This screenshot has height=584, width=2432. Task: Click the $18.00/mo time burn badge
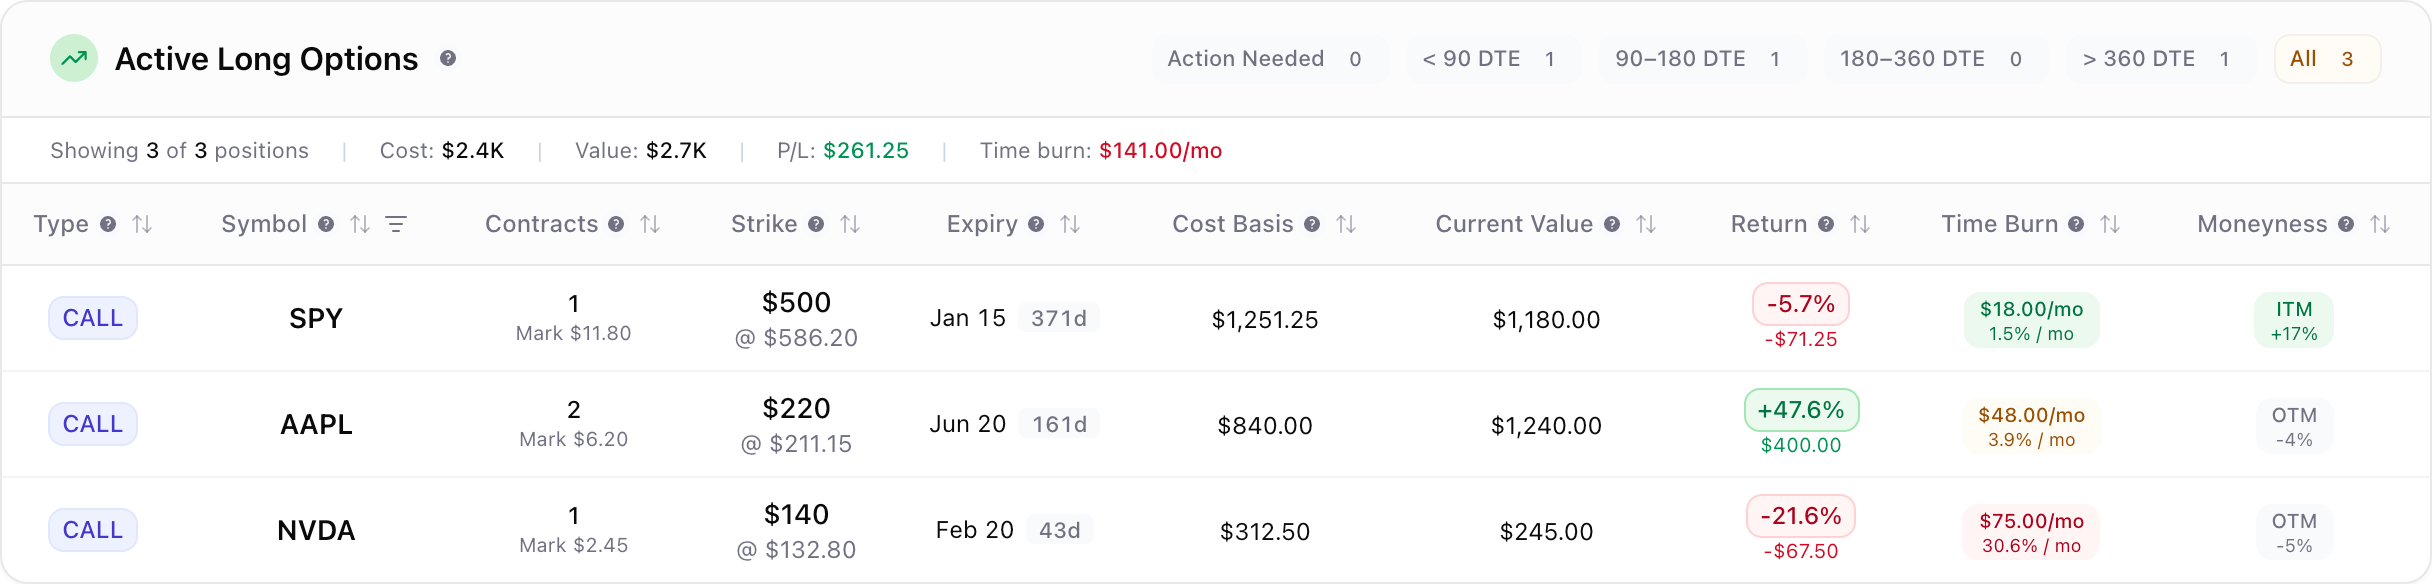click(x=2031, y=320)
